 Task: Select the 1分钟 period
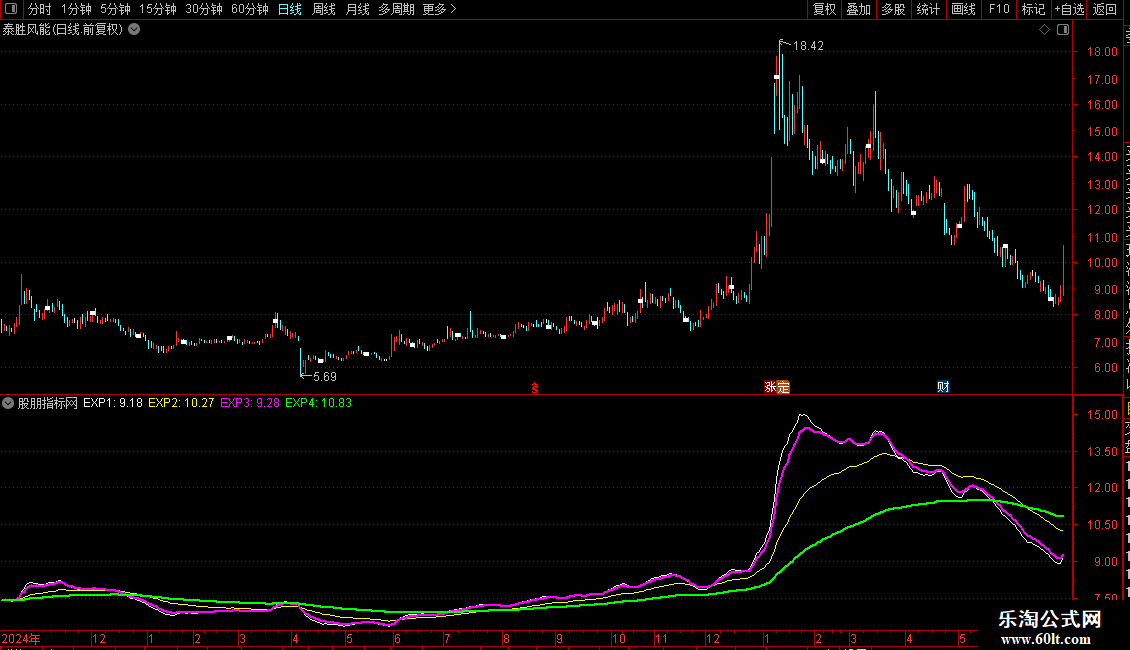tap(76, 9)
